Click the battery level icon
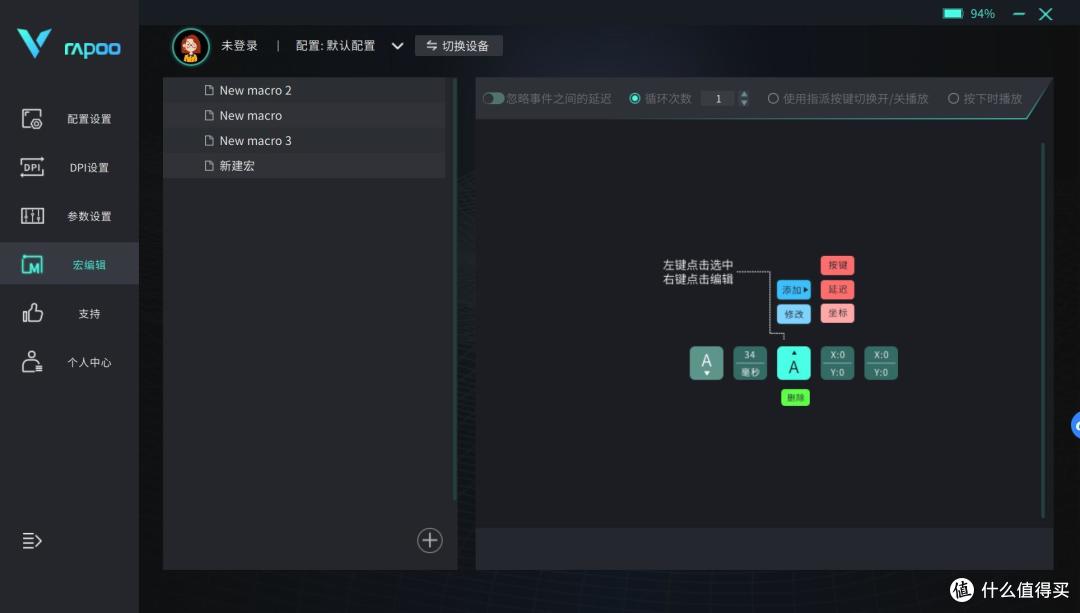 pos(953,13)
